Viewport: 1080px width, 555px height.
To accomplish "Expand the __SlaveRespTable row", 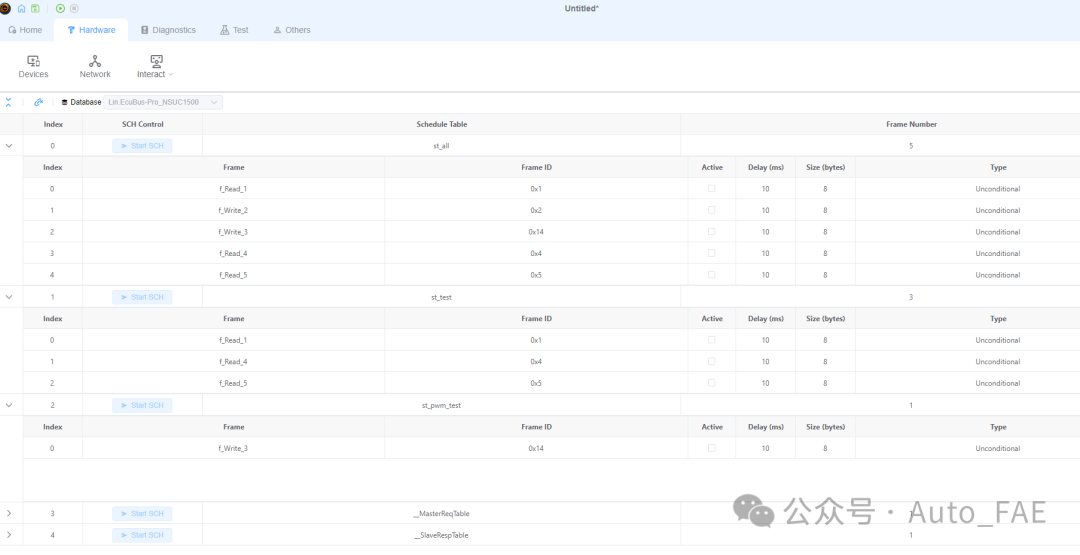I will pos(9,535).
